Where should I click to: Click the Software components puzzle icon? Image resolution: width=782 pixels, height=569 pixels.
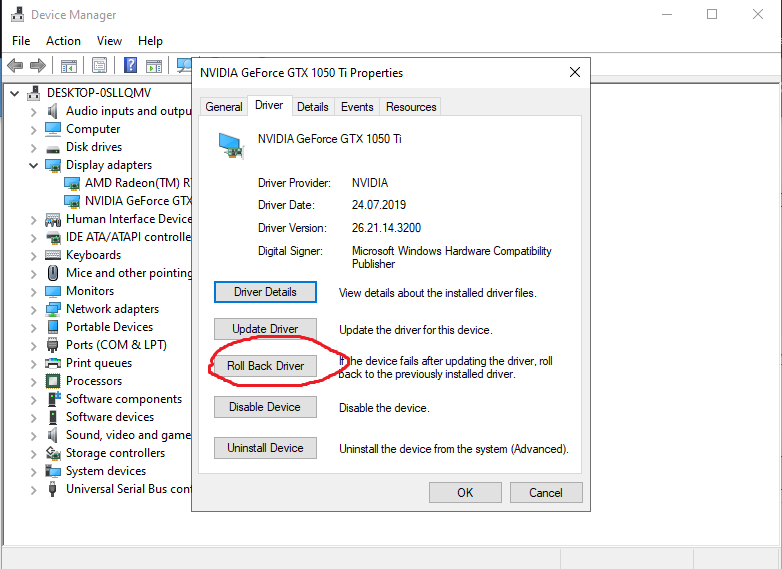point(53,398)
